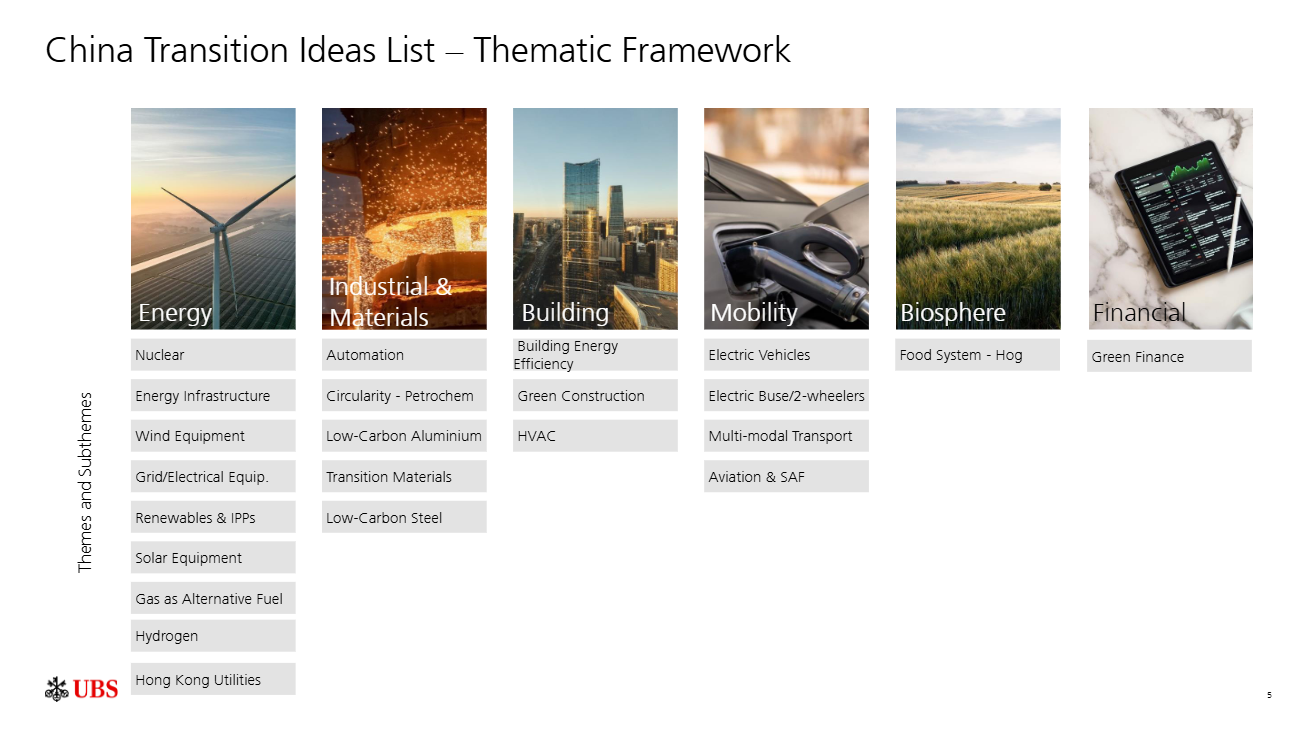Select the Mobility EV charger image
This screenshot has height=746, width=1306.
click(x=786, y=218)
